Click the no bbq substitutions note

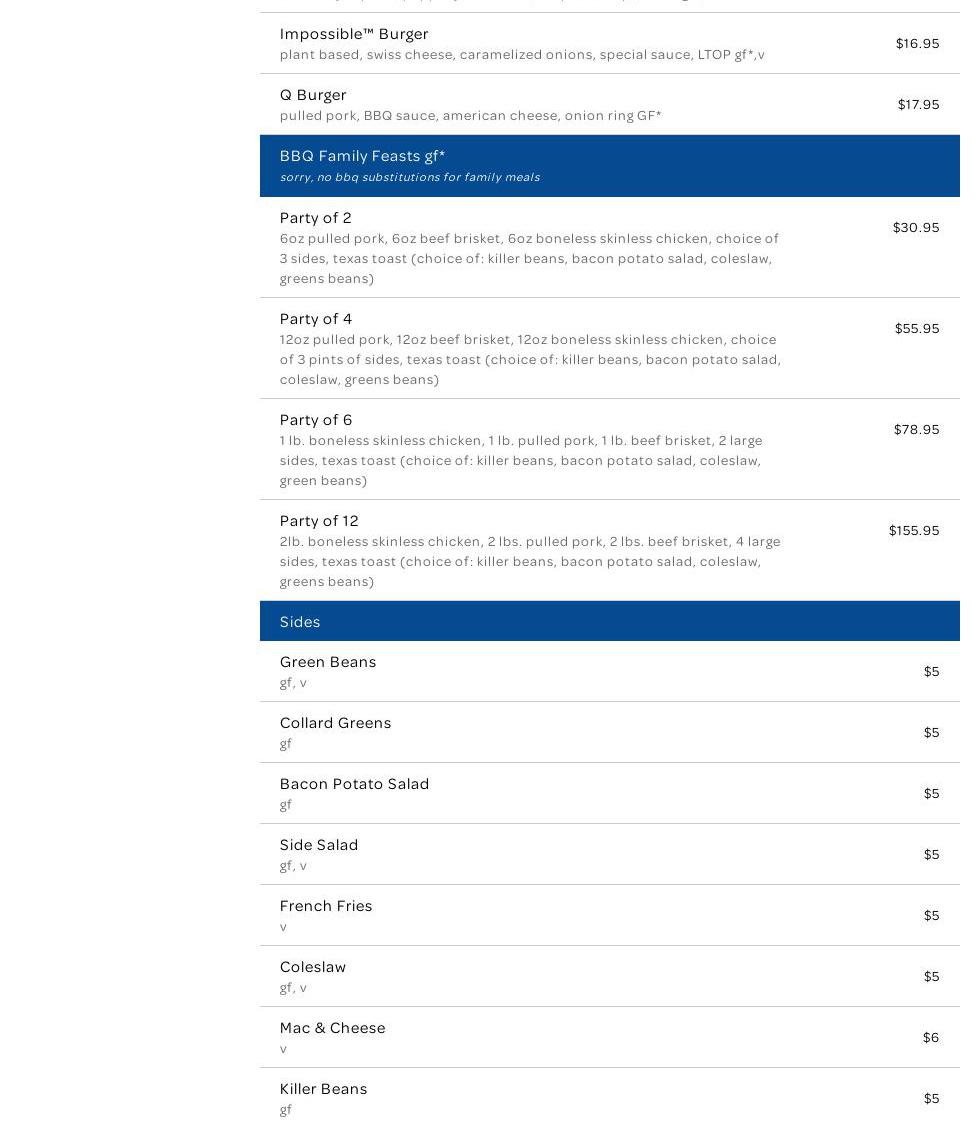pos(409,177)
